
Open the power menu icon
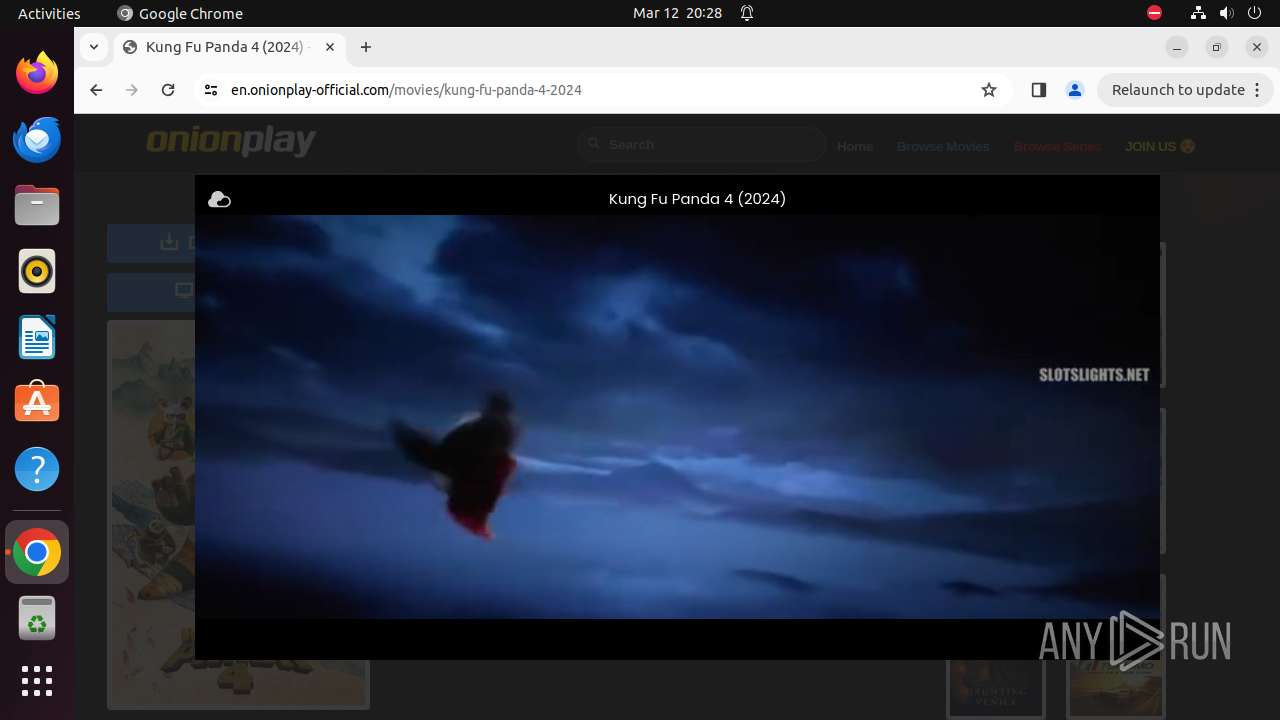[x=1255, y=13]
